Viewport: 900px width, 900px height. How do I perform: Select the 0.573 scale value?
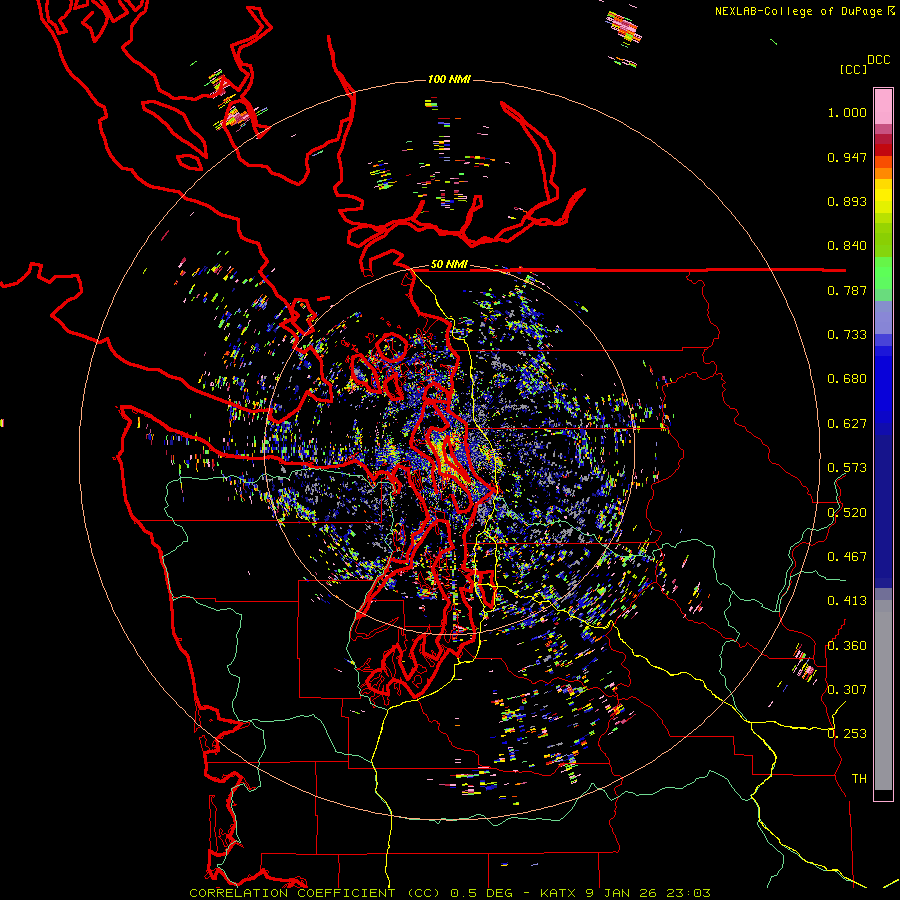click(847, 468)
